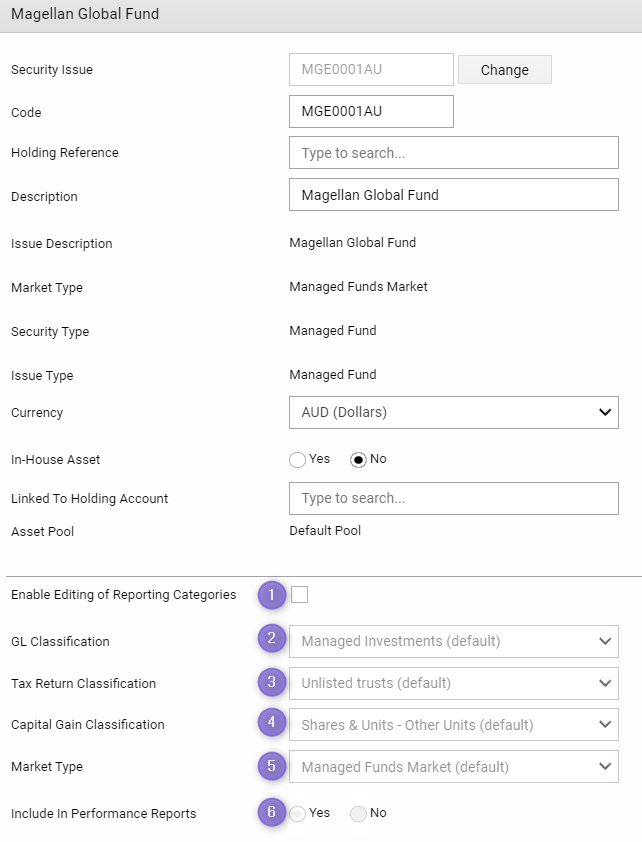Open the Currency AUD (Dollars) dropdown
The width and height of the screenshot is (642, 842).
tap(454, 412)
